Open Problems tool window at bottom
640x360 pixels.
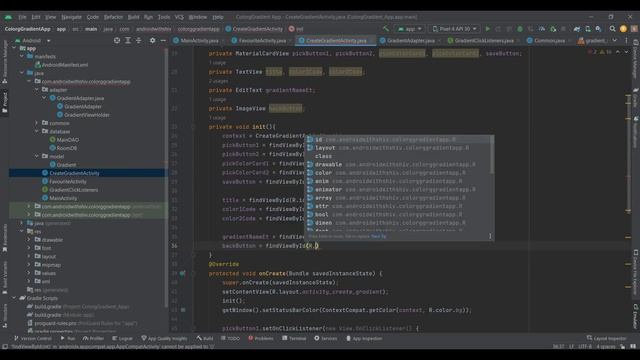[x=261, y=338]
